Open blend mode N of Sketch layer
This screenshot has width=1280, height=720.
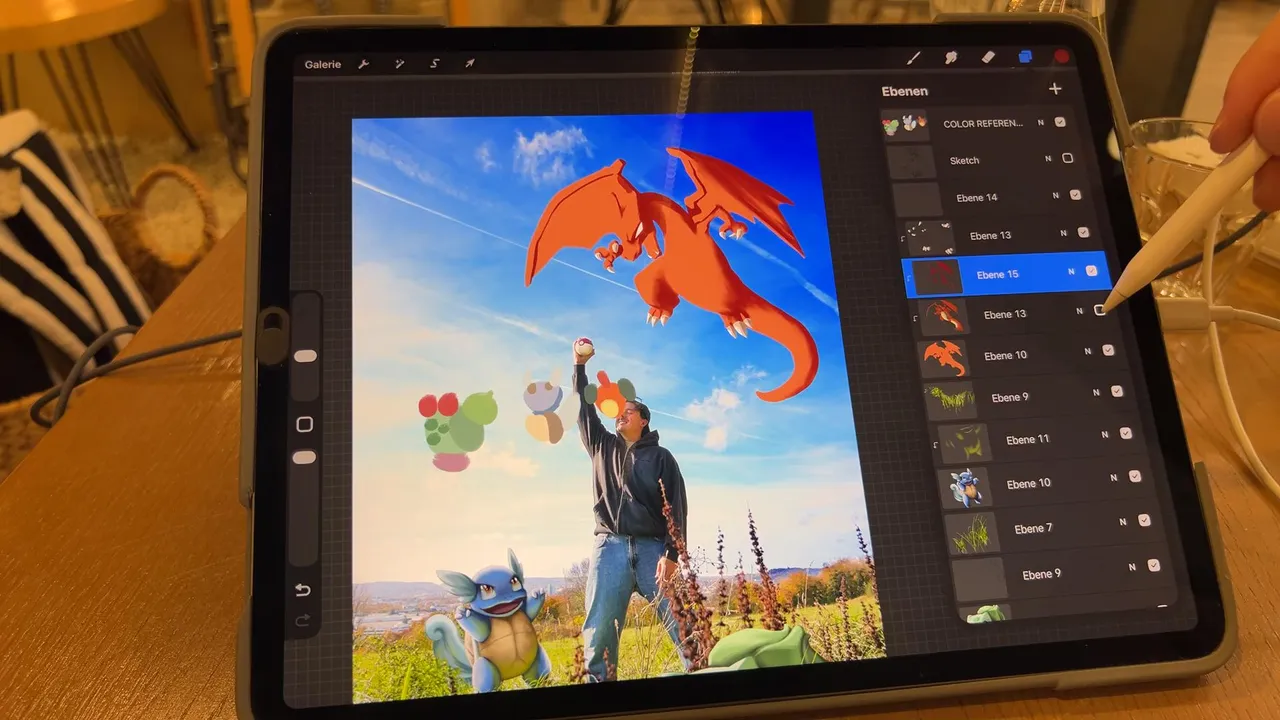(1048, 159)
